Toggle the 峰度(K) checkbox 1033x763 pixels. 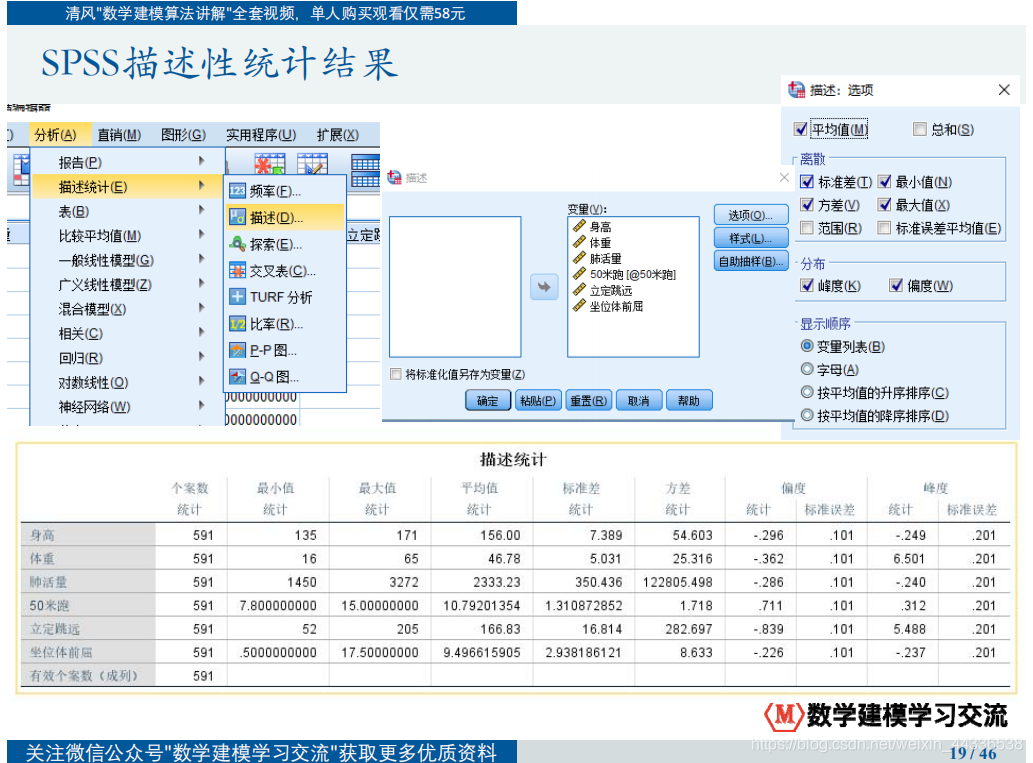(806, 285)
